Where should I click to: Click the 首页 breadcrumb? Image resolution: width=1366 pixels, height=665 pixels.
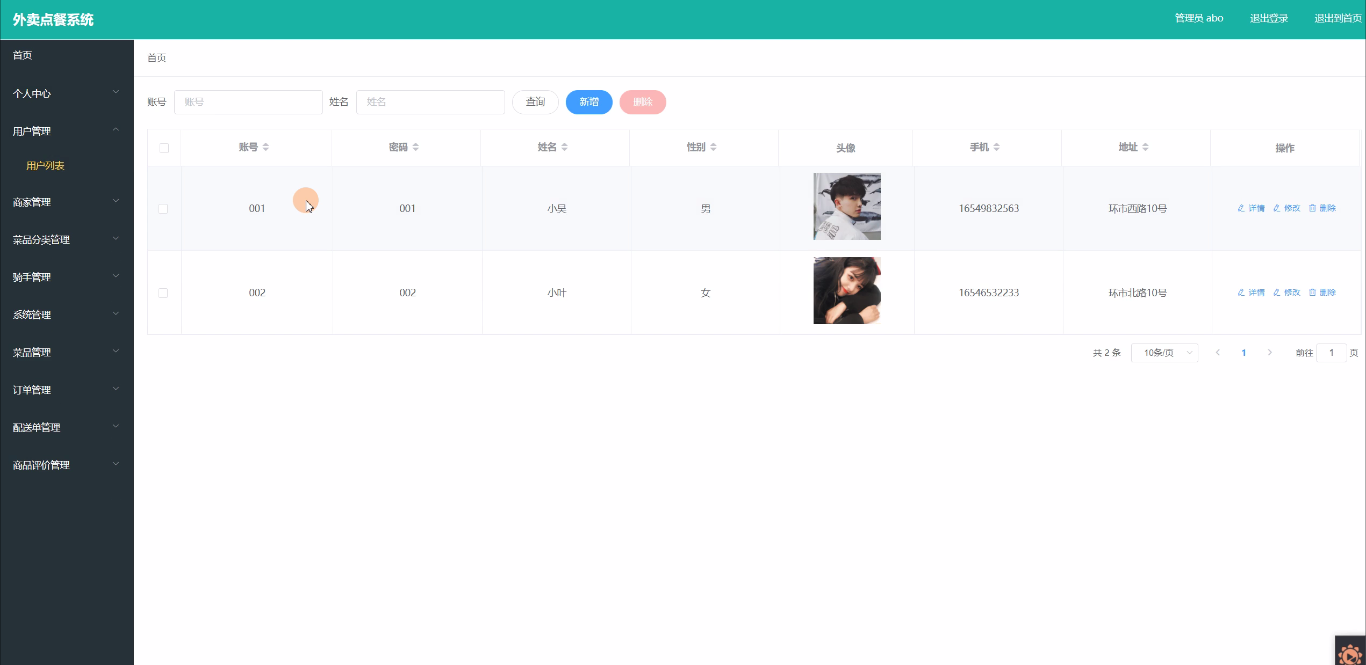pos(157,58)
